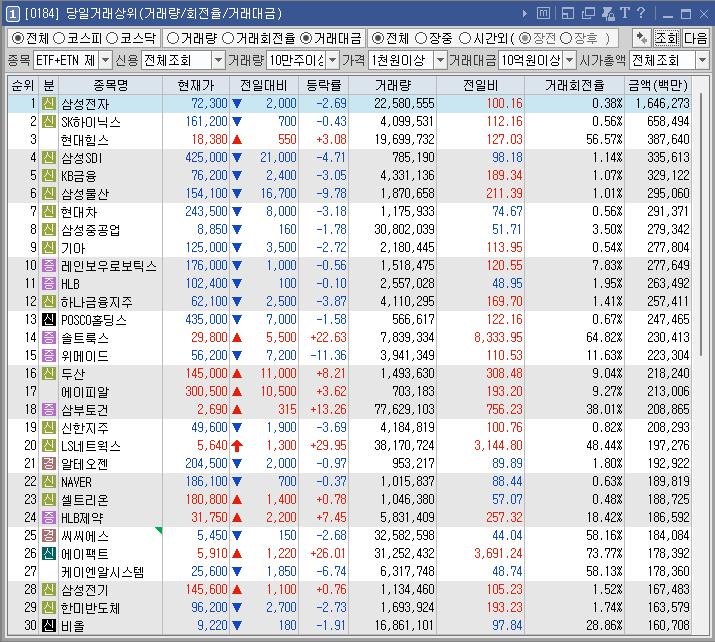Click stock name 케이엔알시스템 in the list
715x642 pixels.
coord(103,572)
